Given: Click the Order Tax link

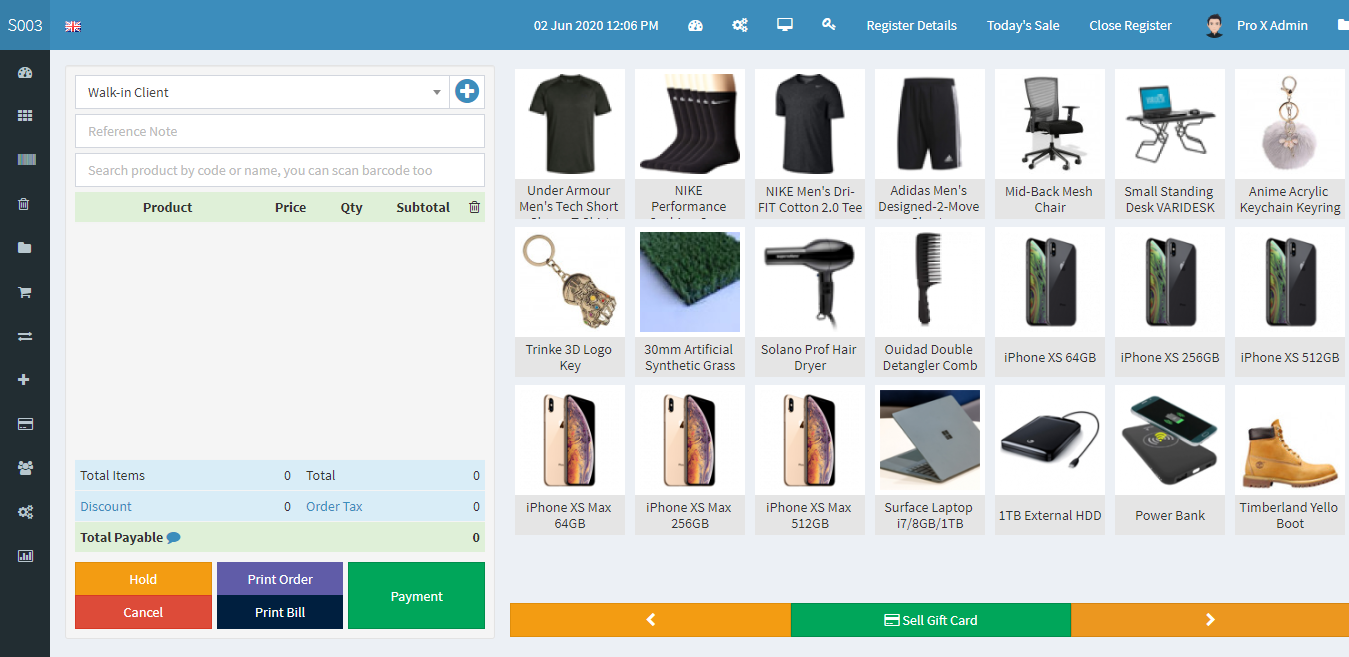Looking at the screenshot, I should click(x=334, y=506).
